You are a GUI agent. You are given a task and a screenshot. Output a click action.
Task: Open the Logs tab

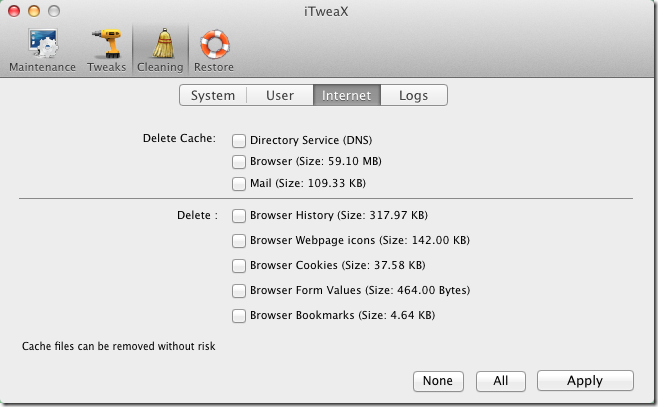[x=414, y=95]
